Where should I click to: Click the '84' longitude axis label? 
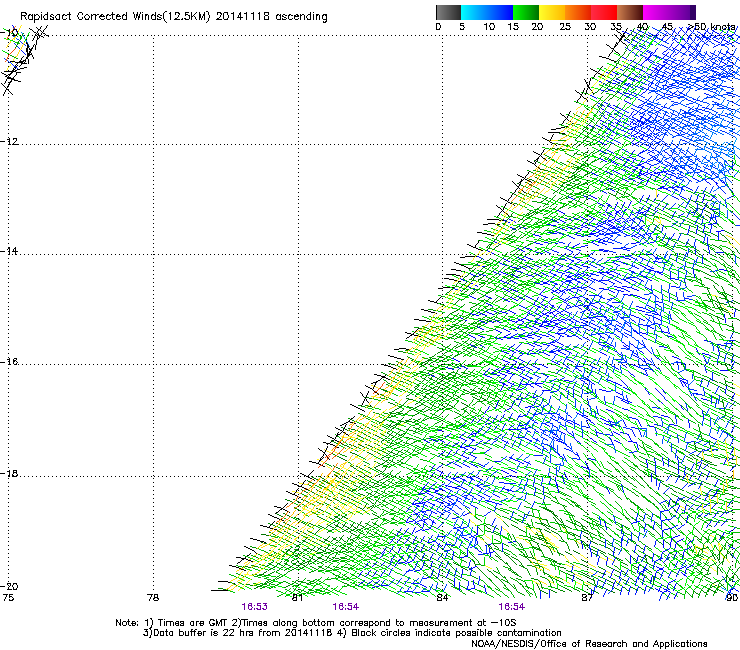442,598
